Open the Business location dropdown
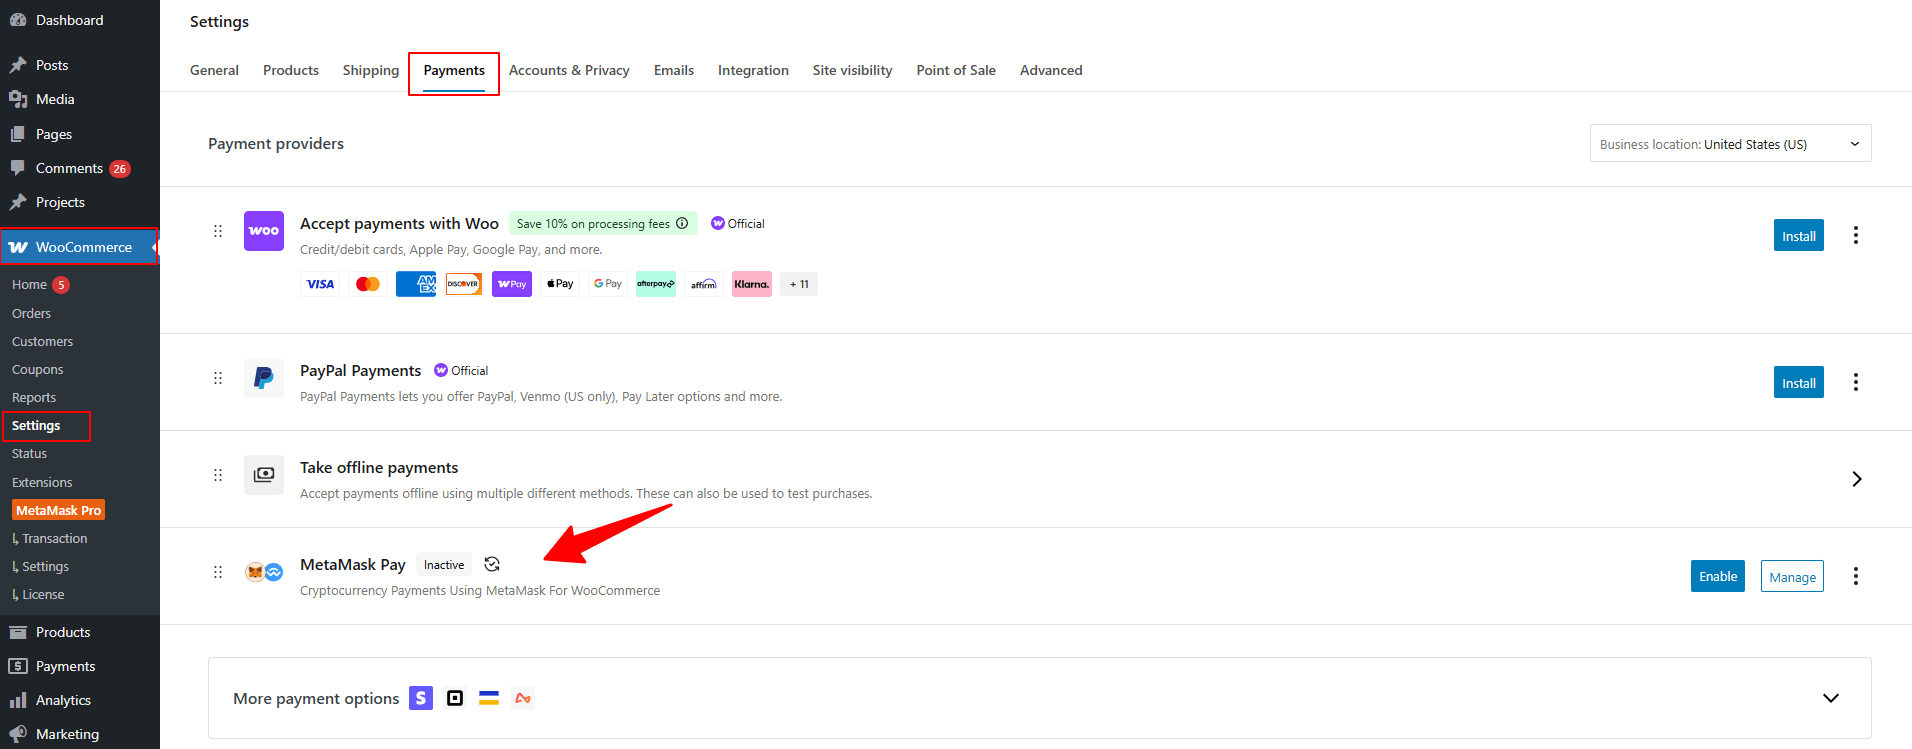 (x=1730, y=143)
